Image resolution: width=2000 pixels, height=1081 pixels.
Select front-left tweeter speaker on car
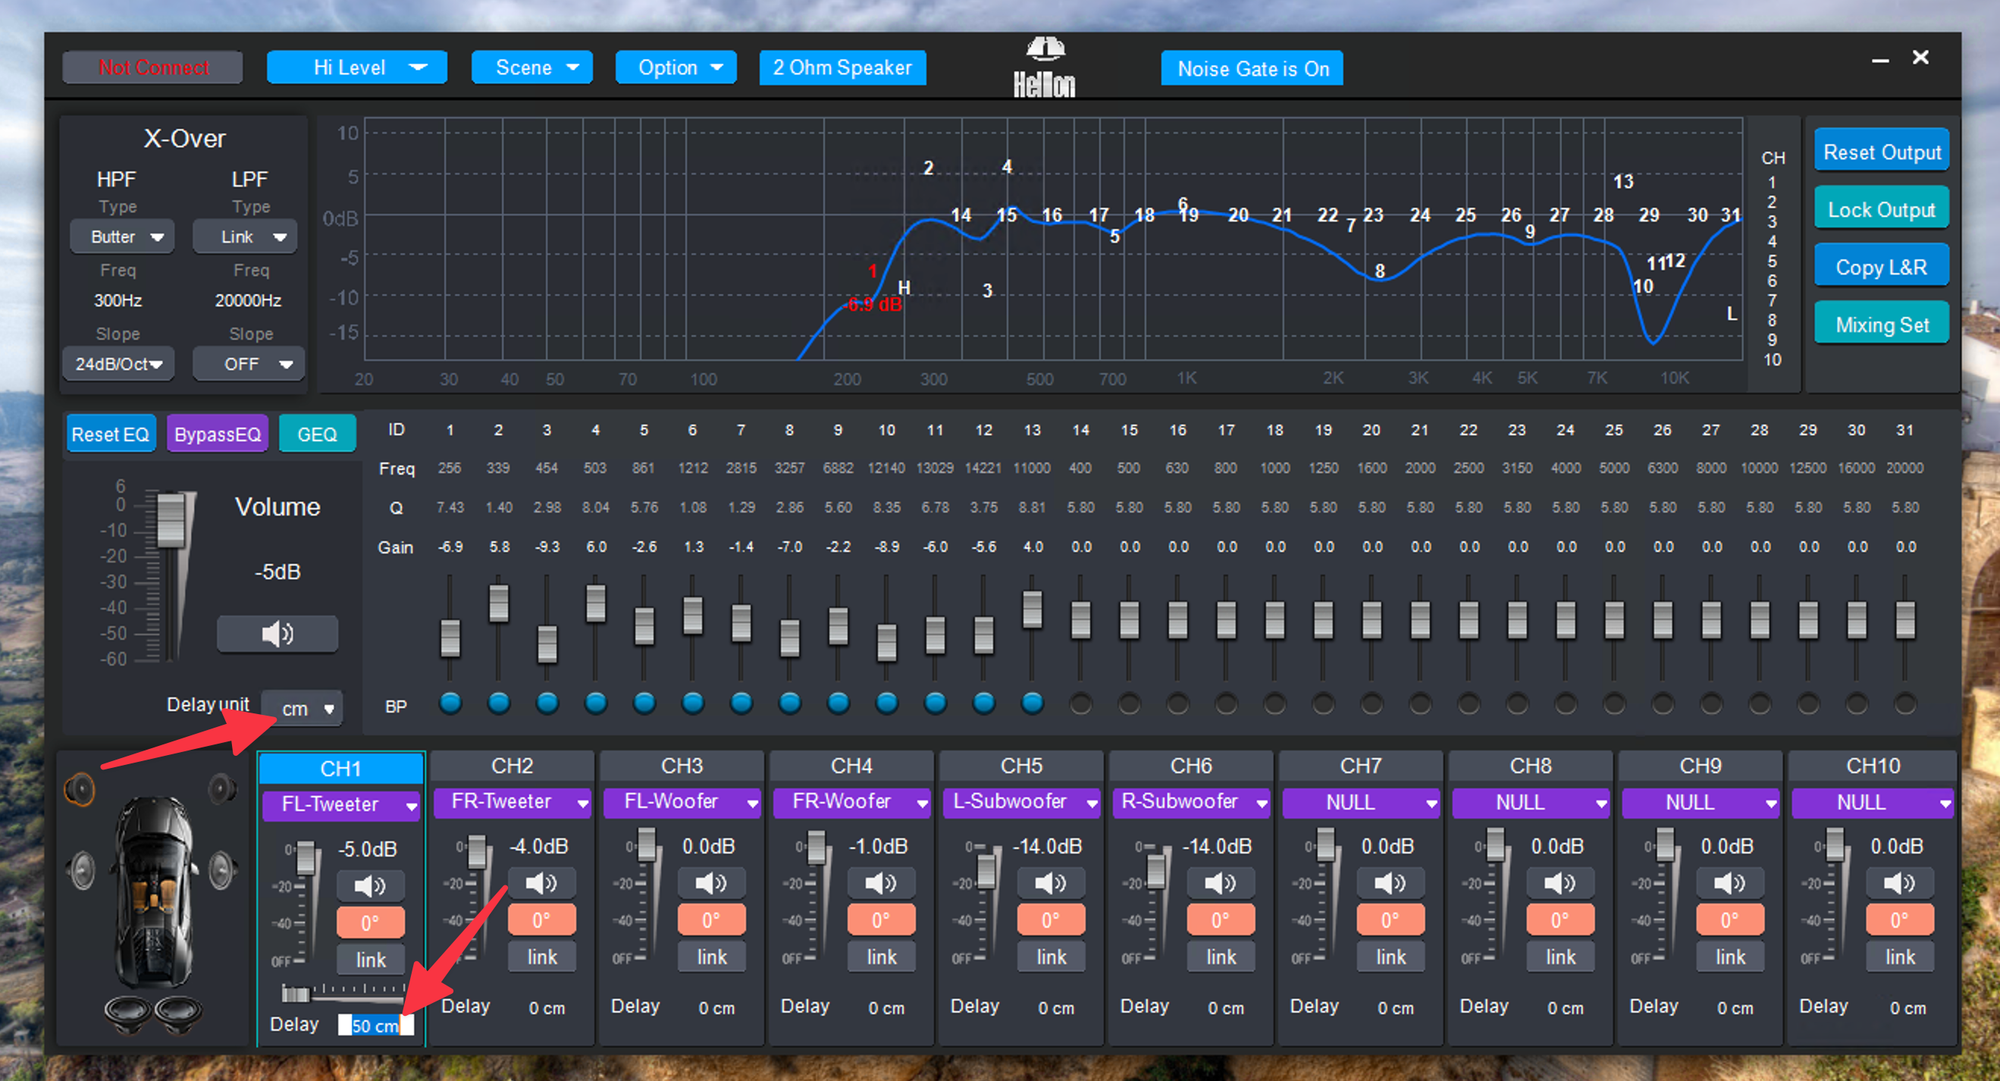click(80, 790)
